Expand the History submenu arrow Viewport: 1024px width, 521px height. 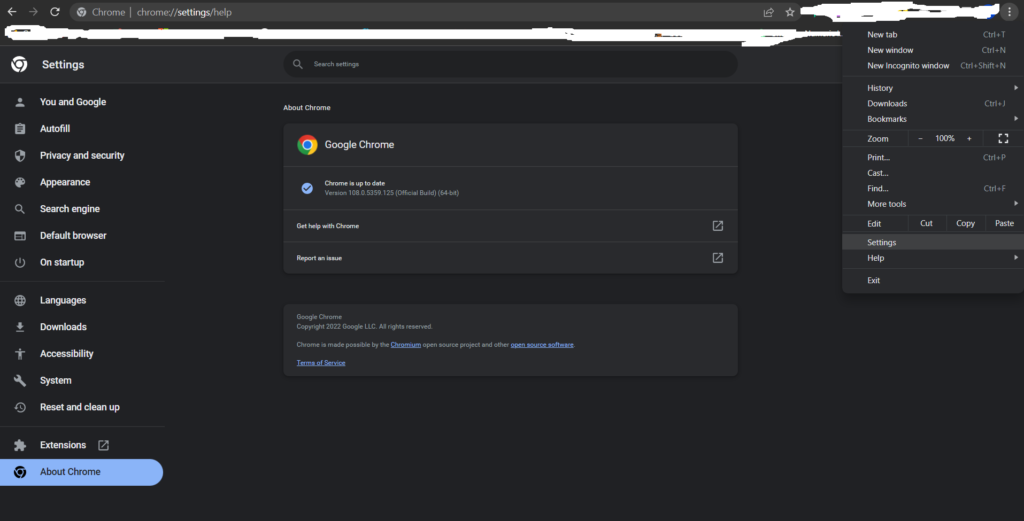tap(1016, 87)
